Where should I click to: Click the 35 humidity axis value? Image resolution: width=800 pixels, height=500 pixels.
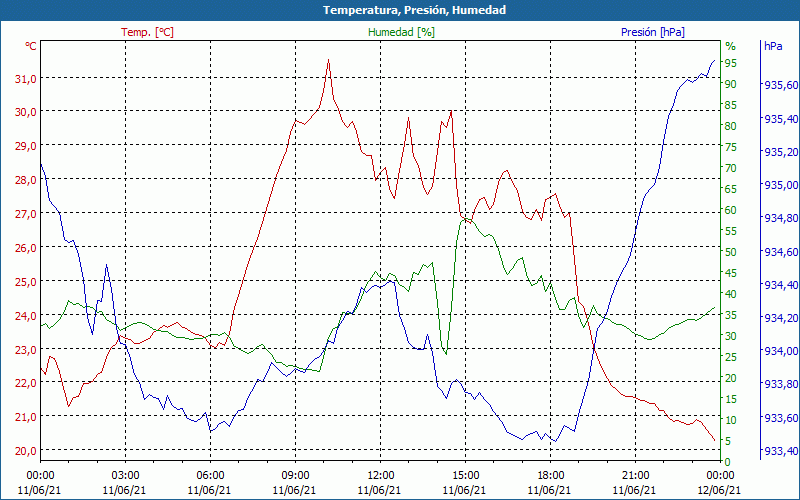[x=731, y=315]
